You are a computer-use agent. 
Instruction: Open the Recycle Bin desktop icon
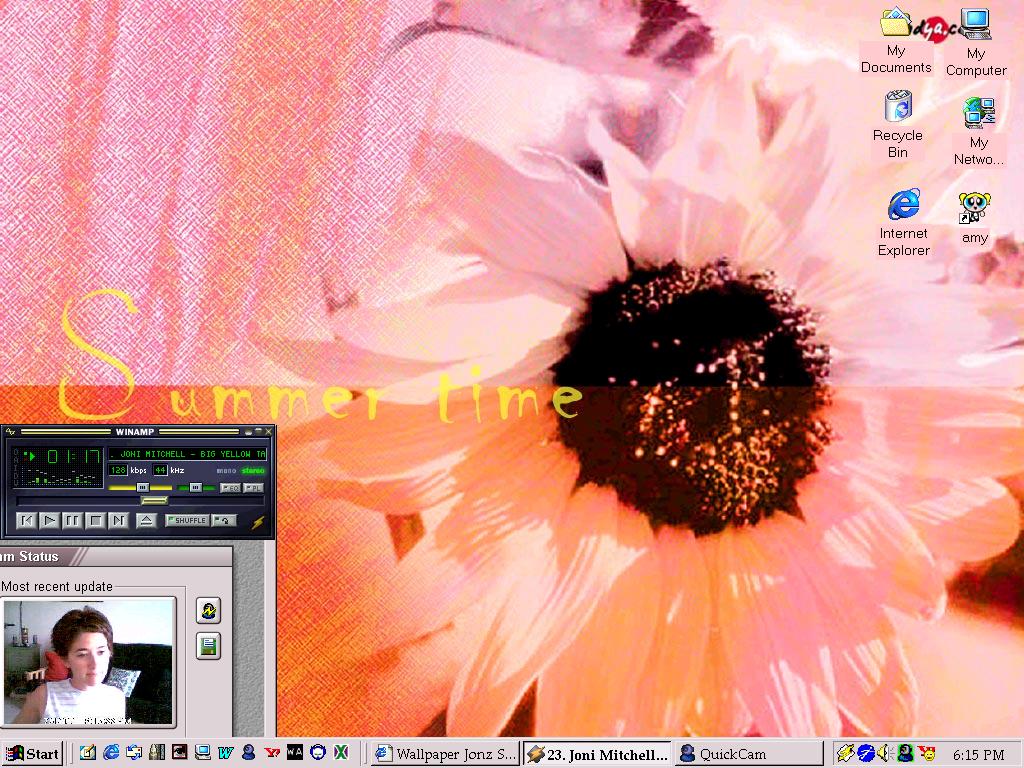pos(898,108)
